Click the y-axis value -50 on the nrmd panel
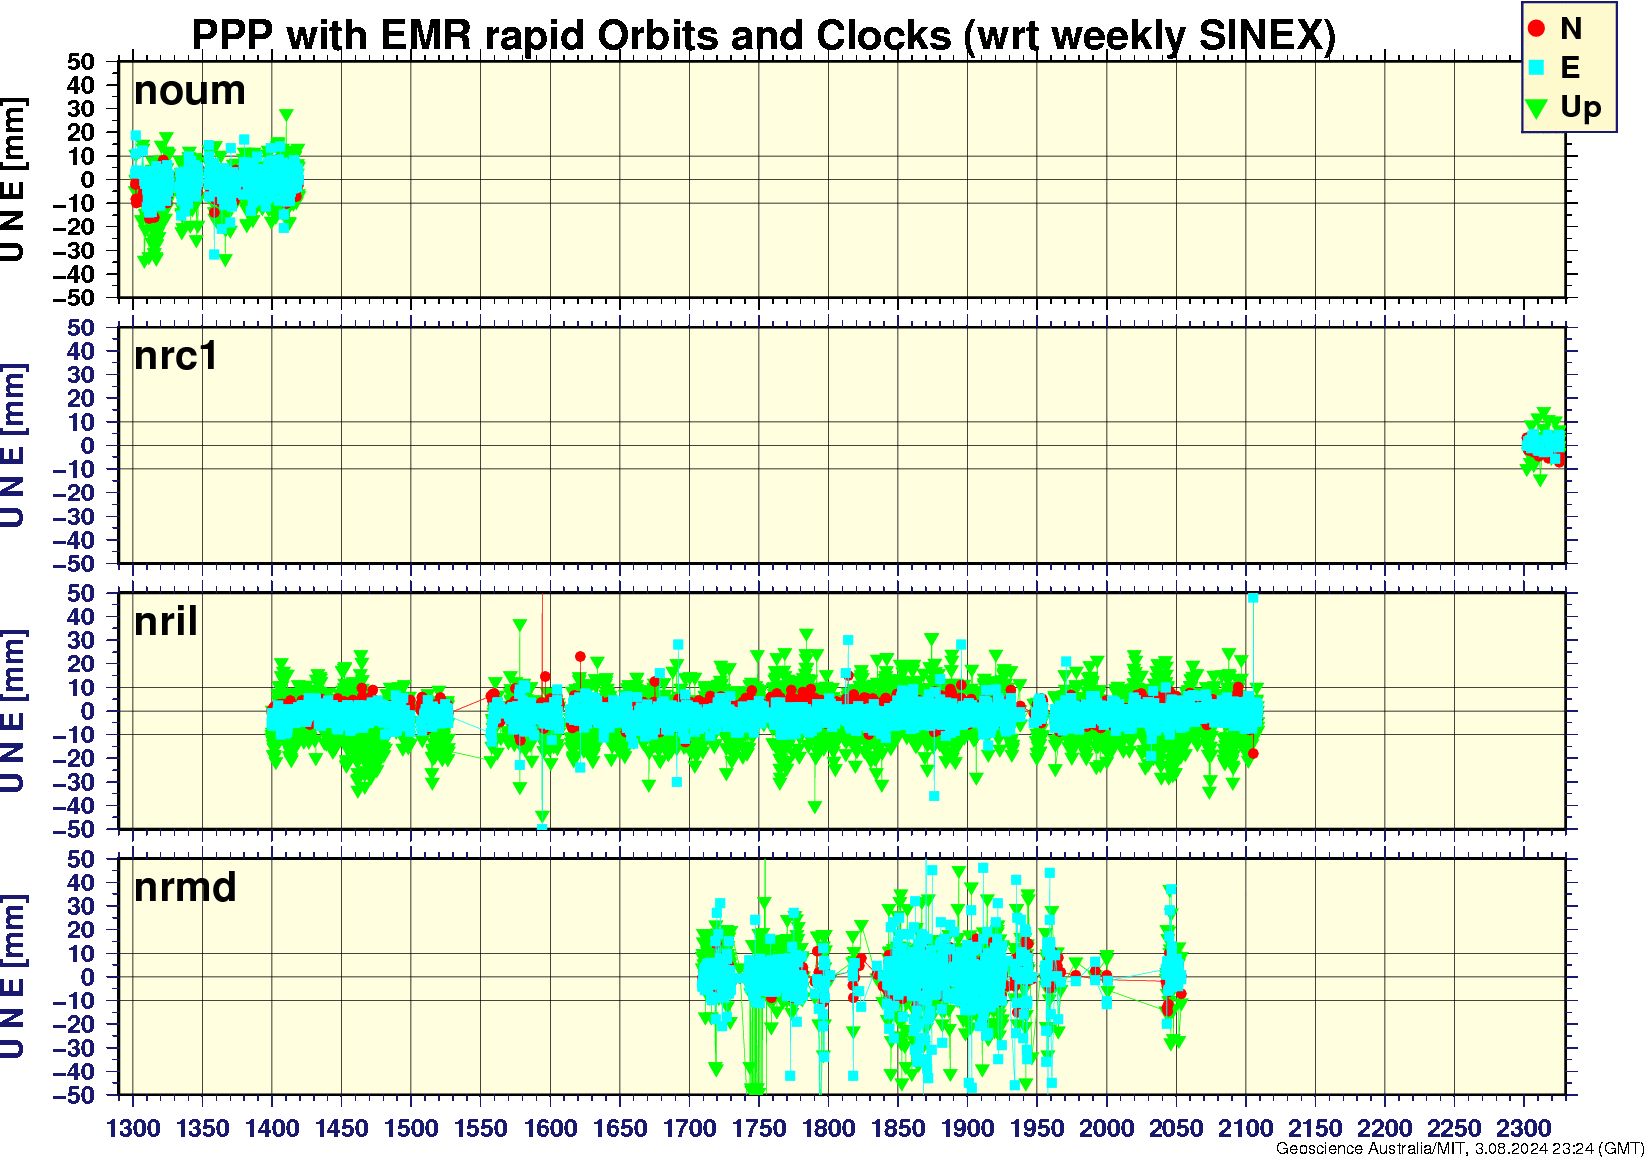1644x1158 pixels. (74, 1095)
